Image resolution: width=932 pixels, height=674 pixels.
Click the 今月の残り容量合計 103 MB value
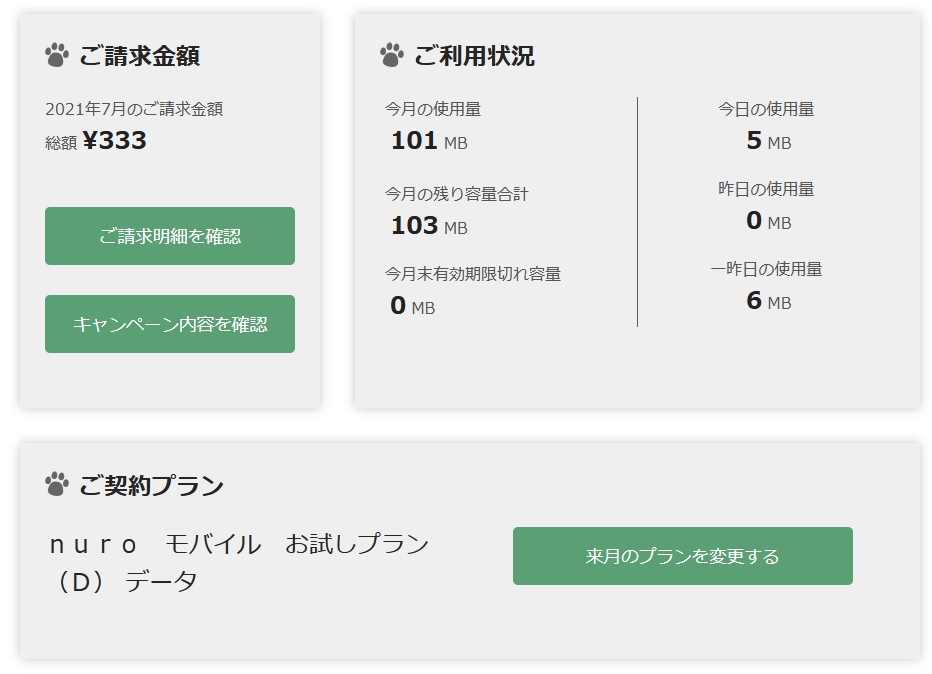click(428, 226)
